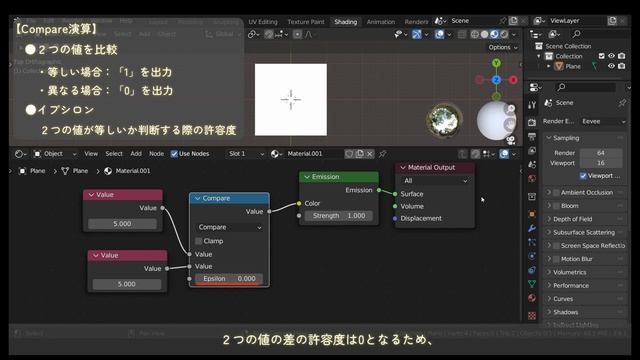The height and width of the screenshot is (360, 640).
Task: Switch viewport to rendered shading sphere
Action: (x=504, y=34)
